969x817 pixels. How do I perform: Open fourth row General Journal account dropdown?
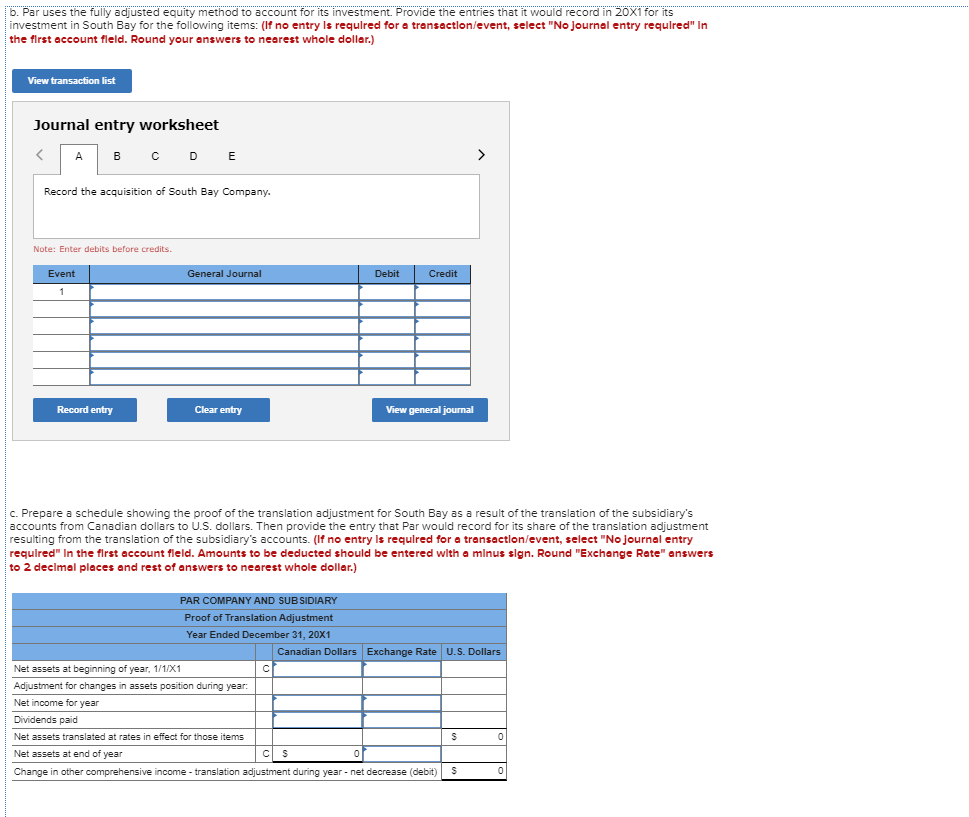(x=224, y=343)
